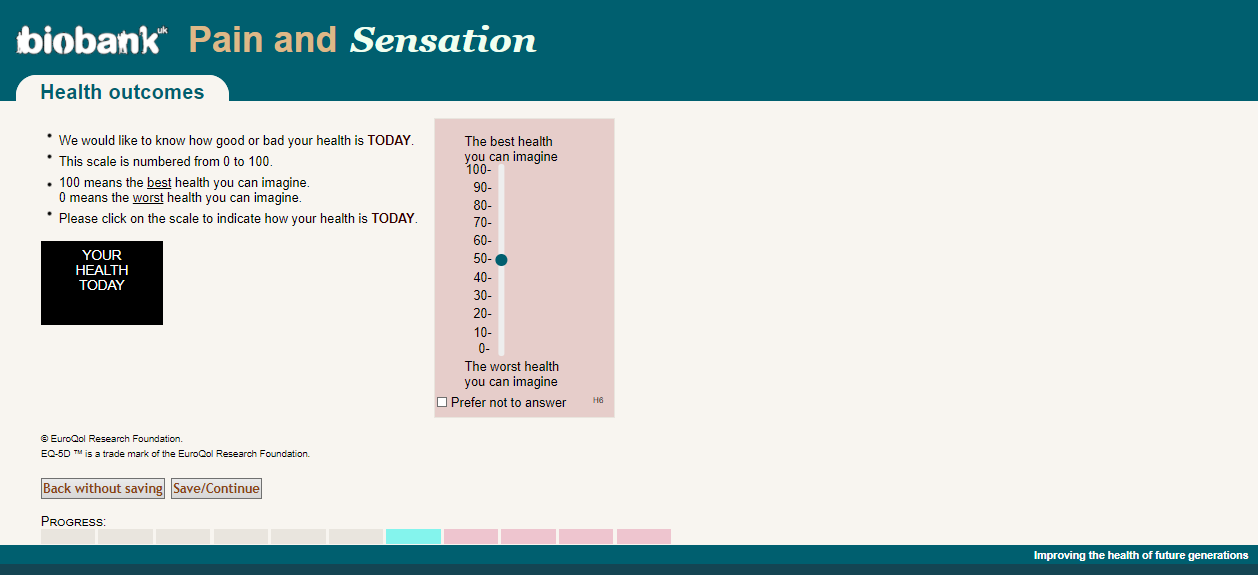Click "The worst health you can imagine" label

point(511,374)
